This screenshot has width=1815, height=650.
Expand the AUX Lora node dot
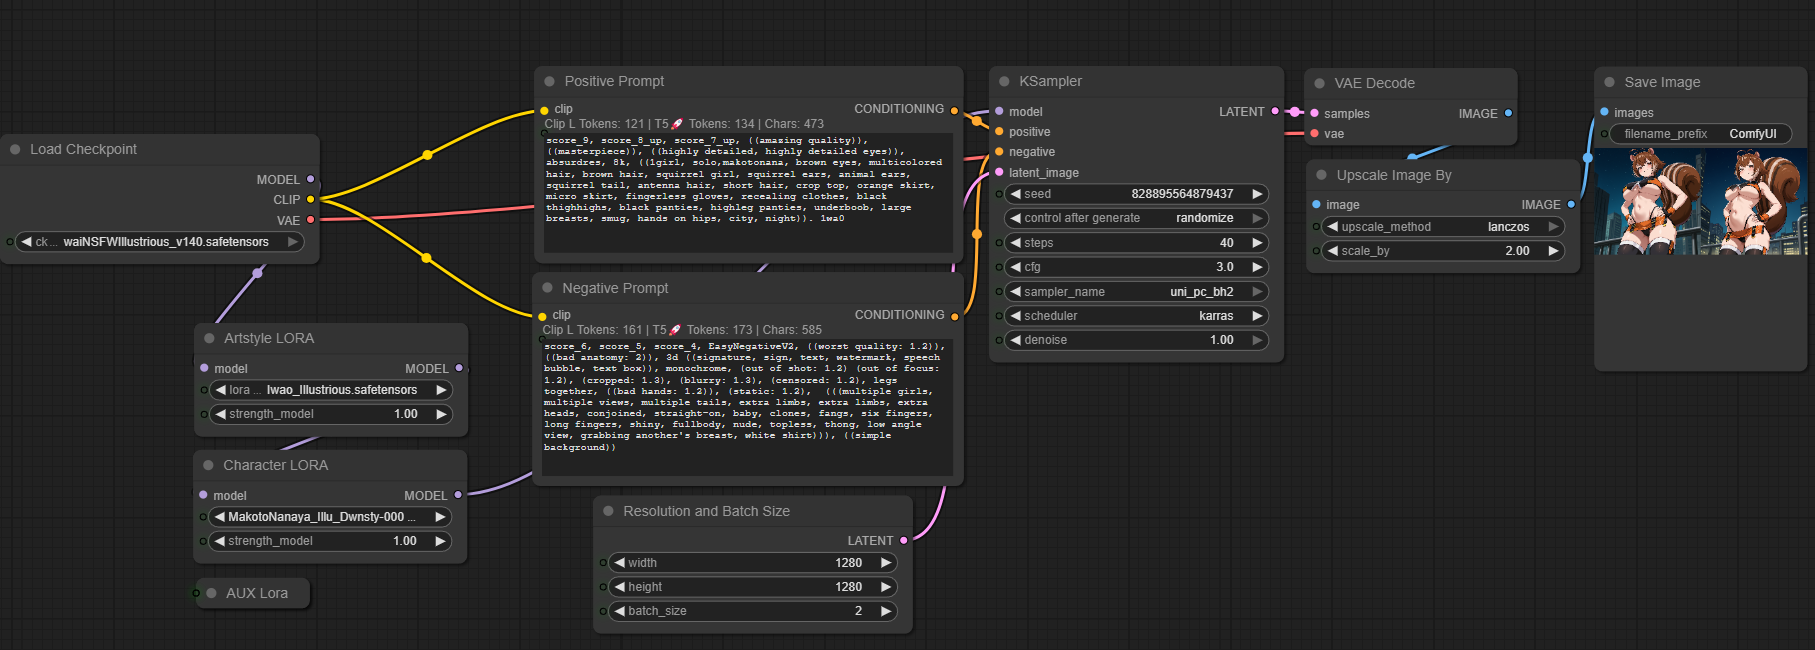click(x=211, y=593)
